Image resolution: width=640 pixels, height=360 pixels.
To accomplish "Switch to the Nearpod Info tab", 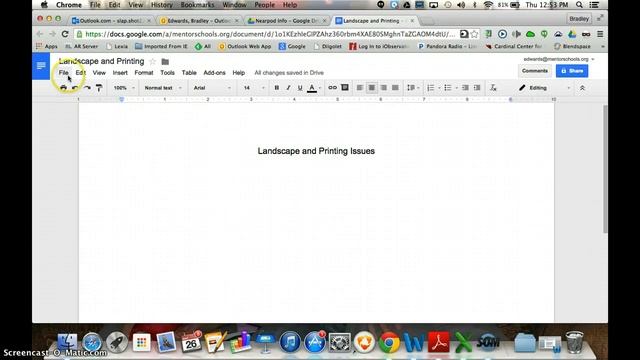I will pyautogui.click(x=287, y=20).
